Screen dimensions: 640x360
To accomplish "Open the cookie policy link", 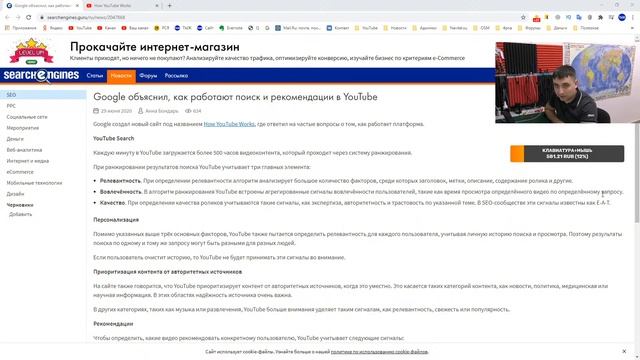I will tap(379, 351).
